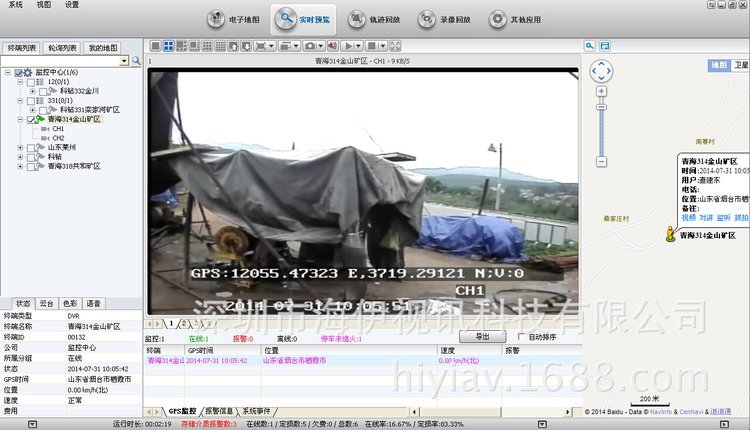Image resolution: width=750 pixels, height=430 pixels.
Task: Select the single-window video layout icon
Action: click(x=154, y=46)
